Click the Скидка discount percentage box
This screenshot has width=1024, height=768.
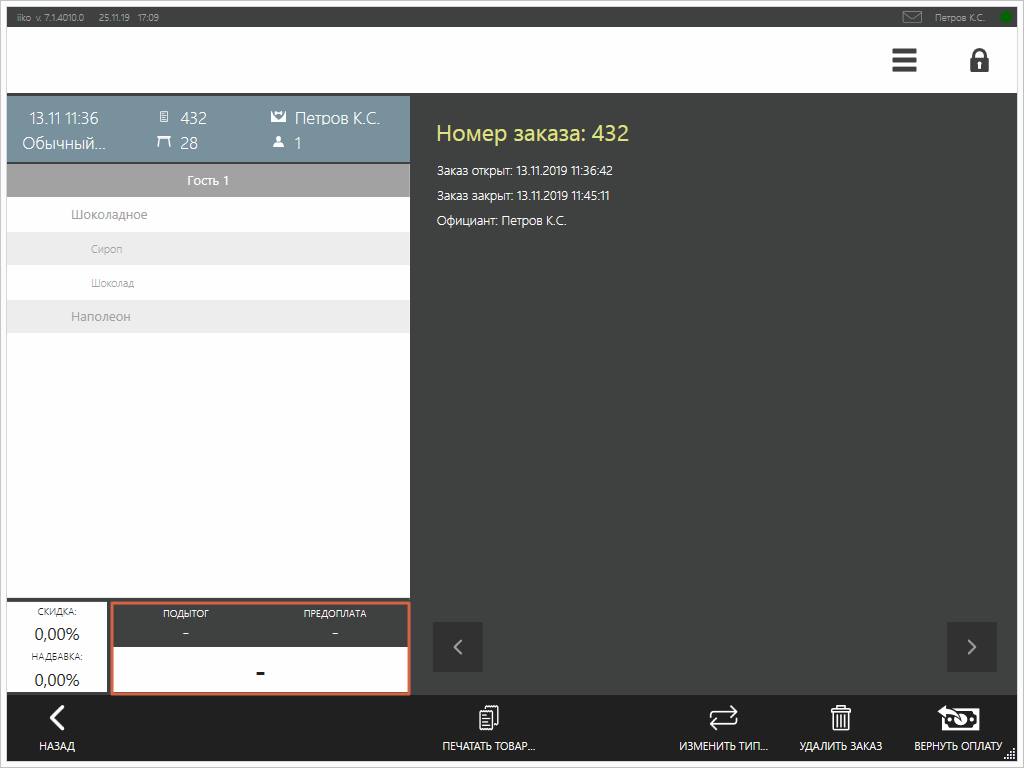point(57,625)
